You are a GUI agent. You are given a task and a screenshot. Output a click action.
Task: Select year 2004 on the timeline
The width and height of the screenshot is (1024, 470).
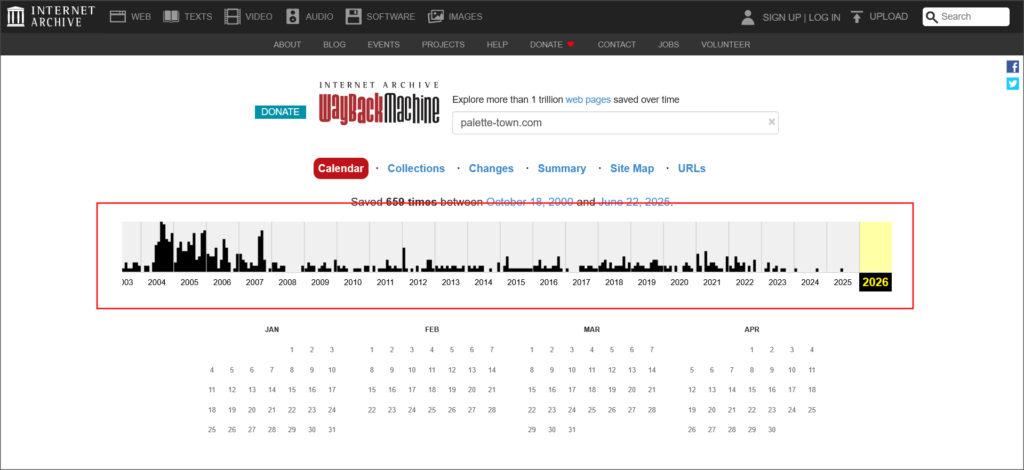click(157, 282)
